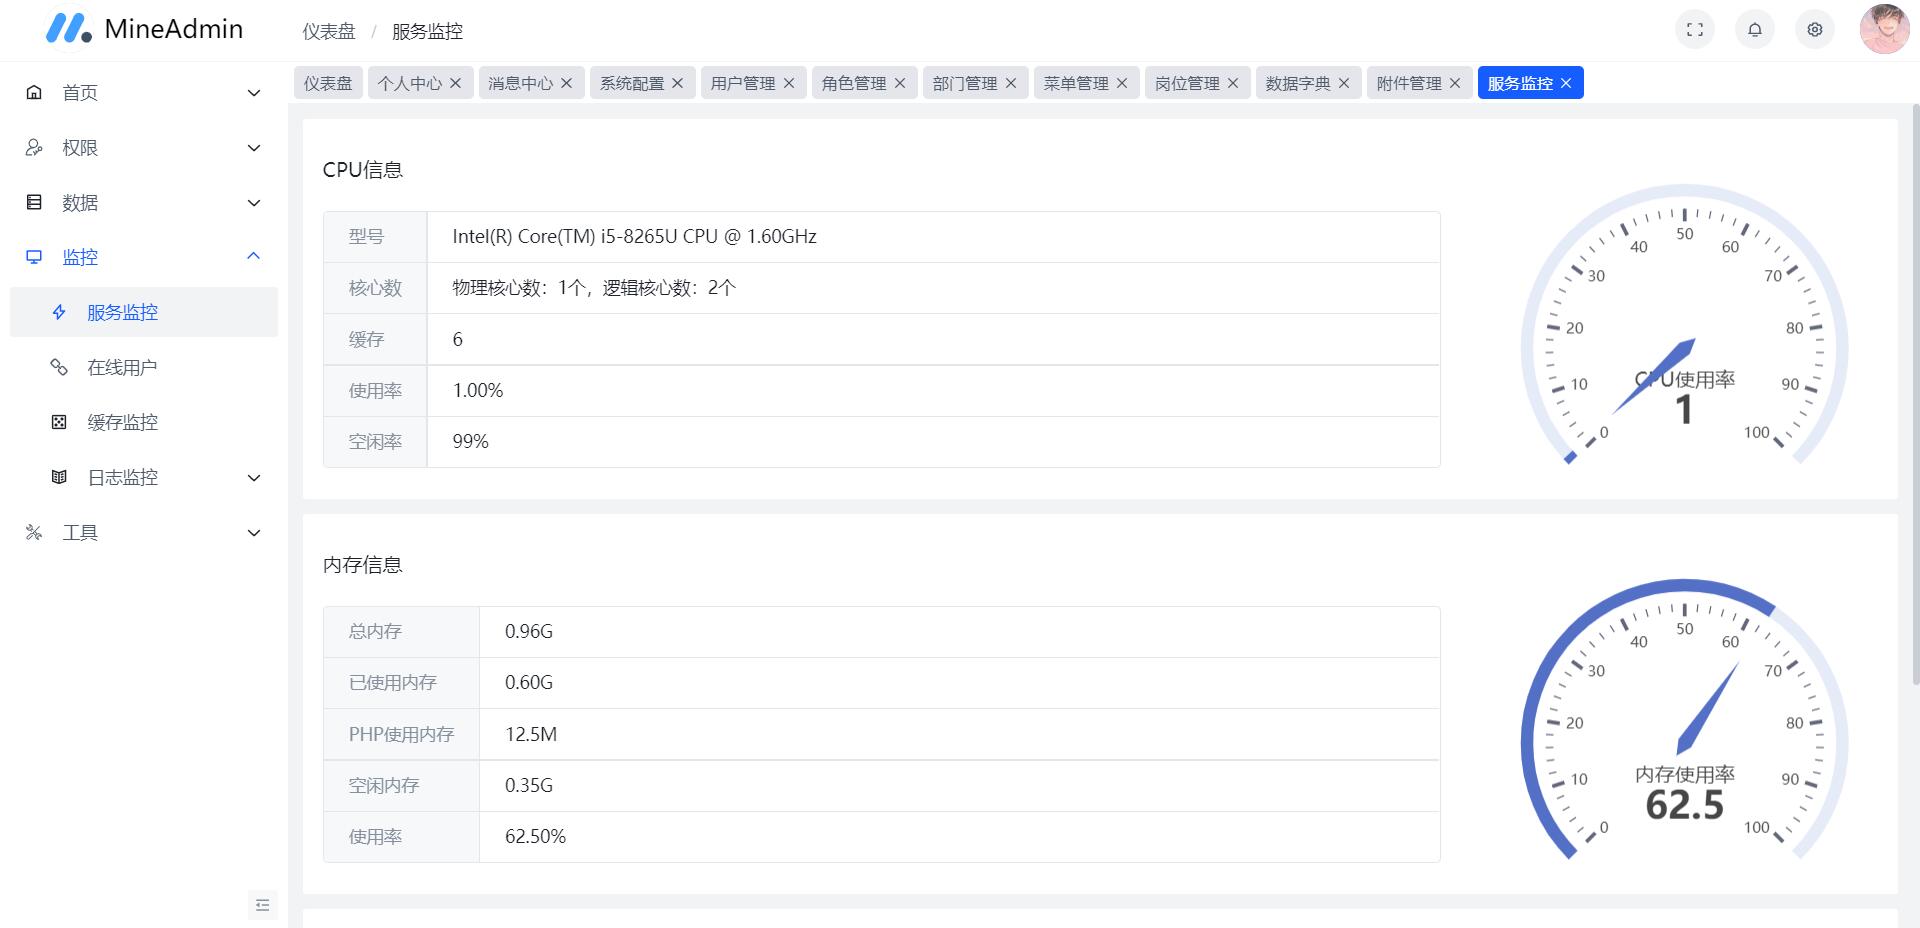1920x928 pixels.
Task: Expand the 日志监控 submenu chevron
Action: [254, 478]
